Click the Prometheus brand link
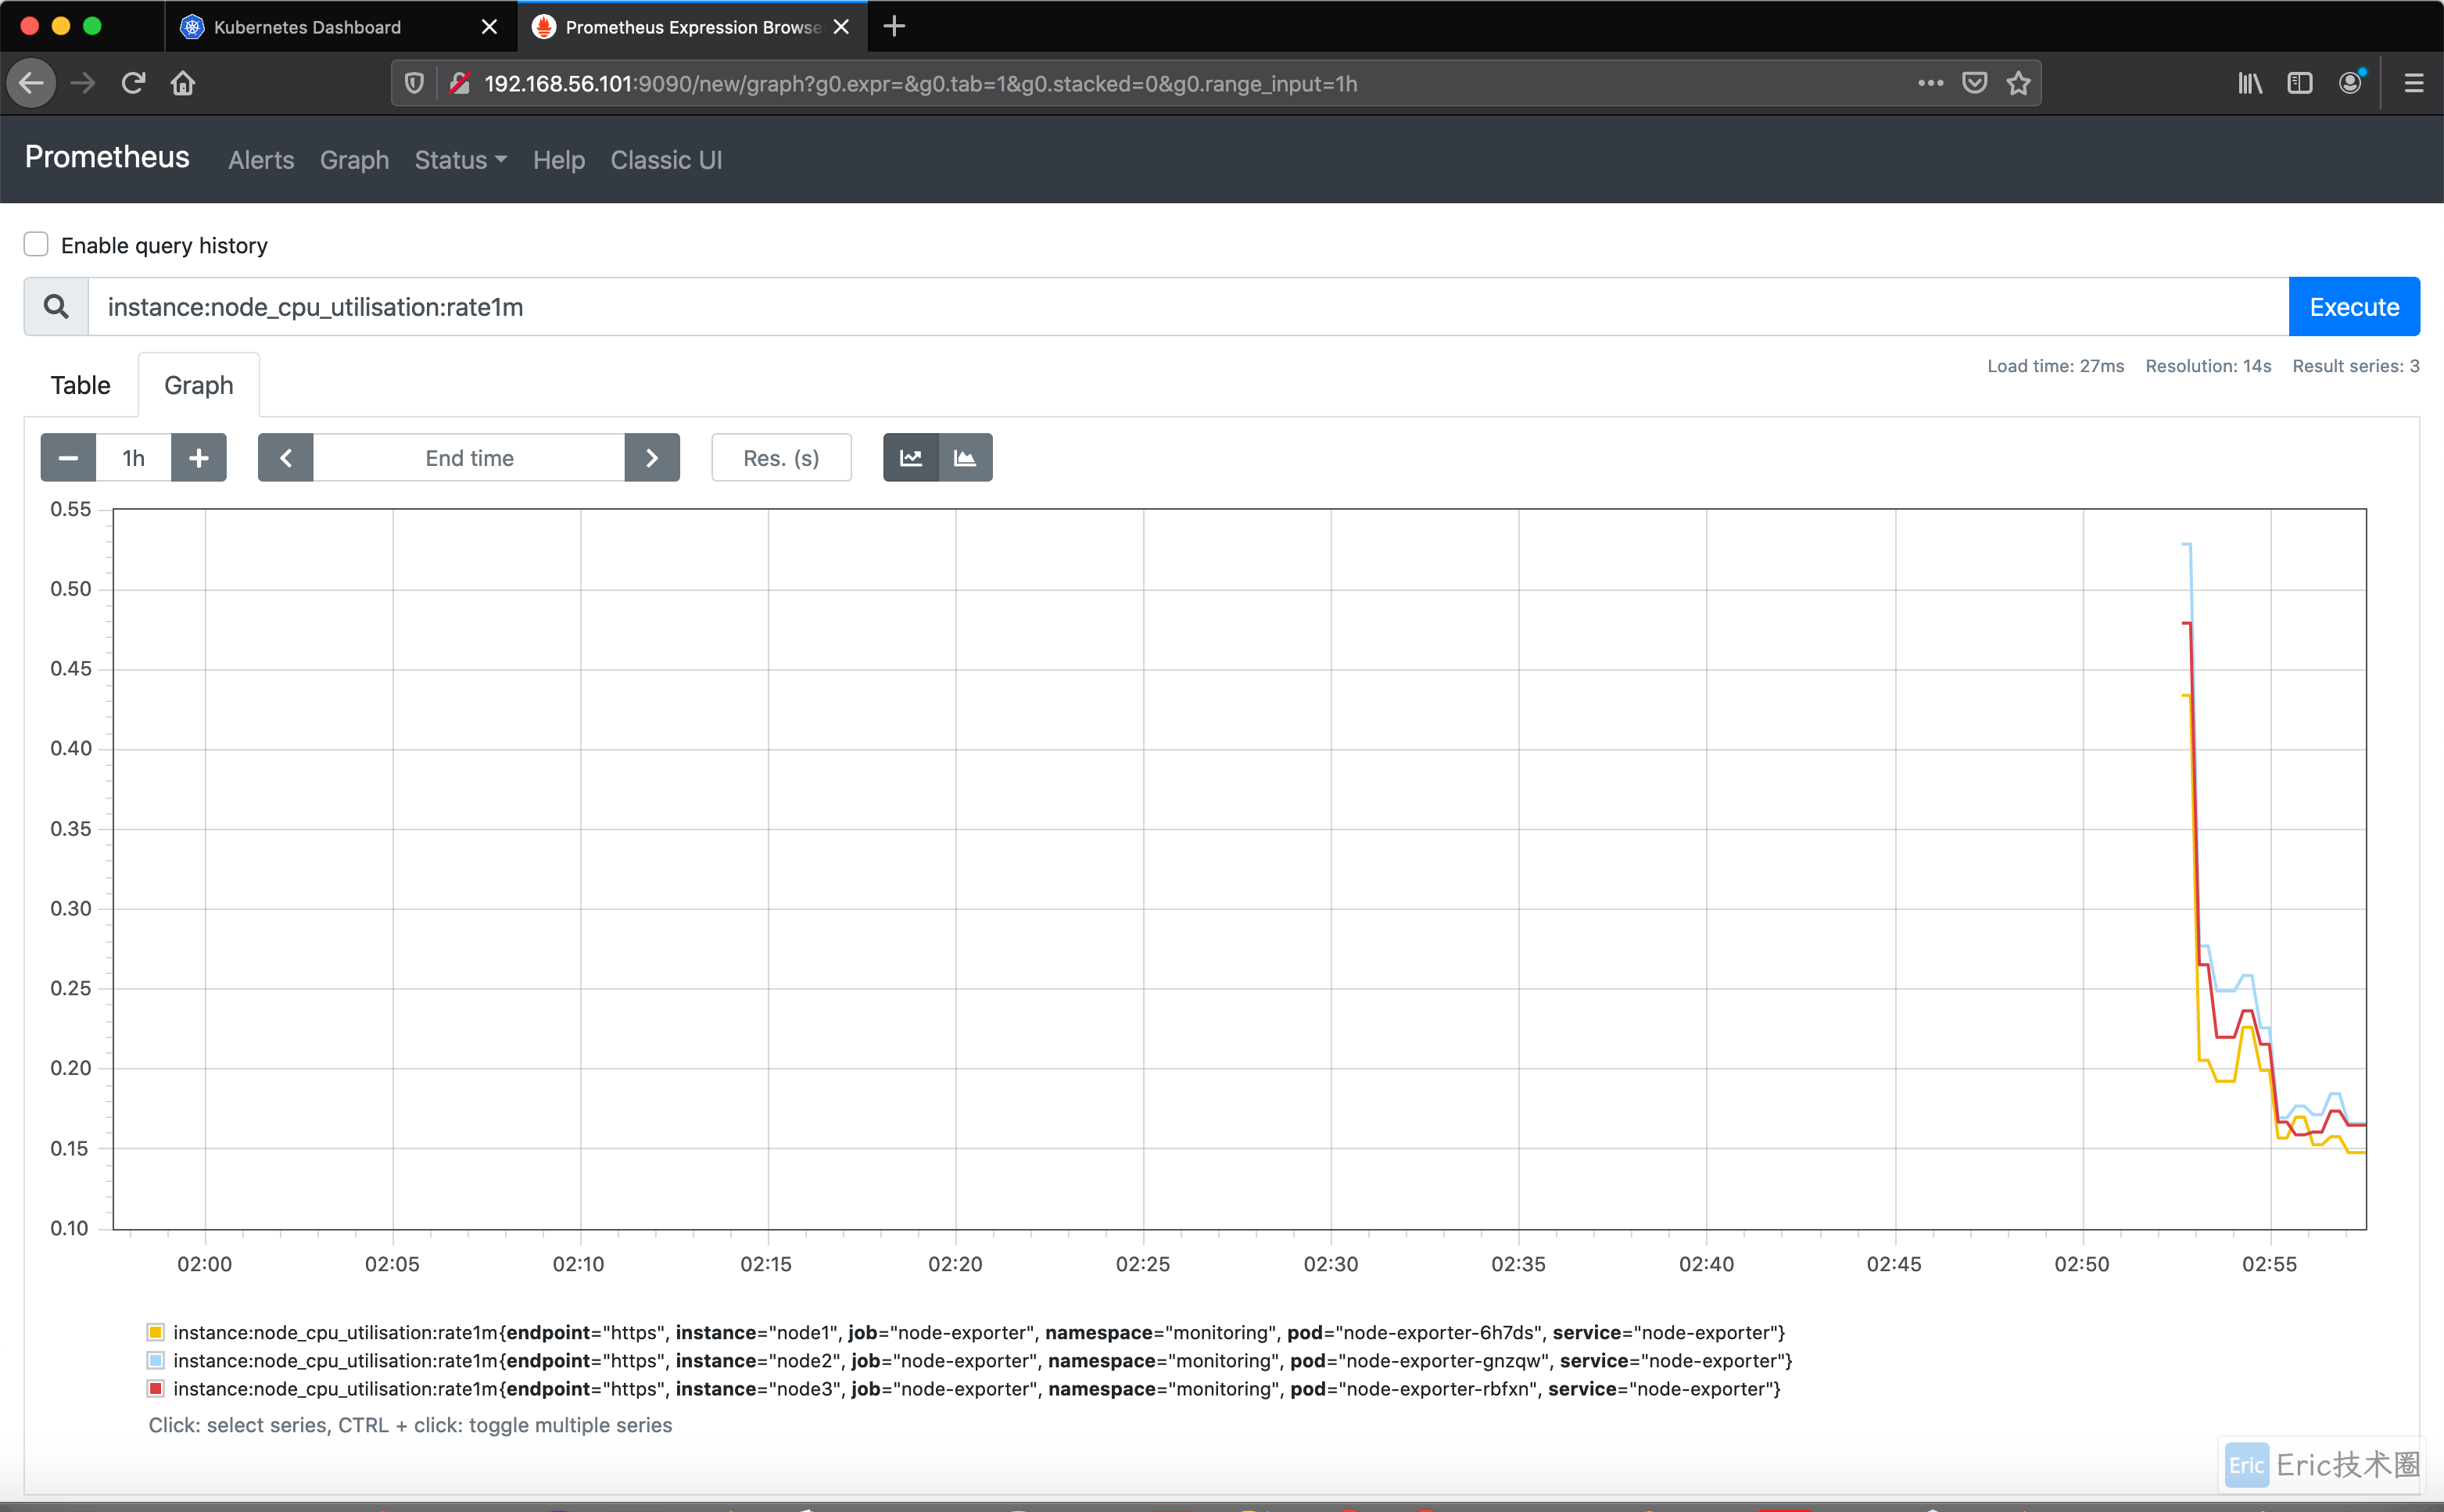 pyautogui.click(x=107, y=157)
